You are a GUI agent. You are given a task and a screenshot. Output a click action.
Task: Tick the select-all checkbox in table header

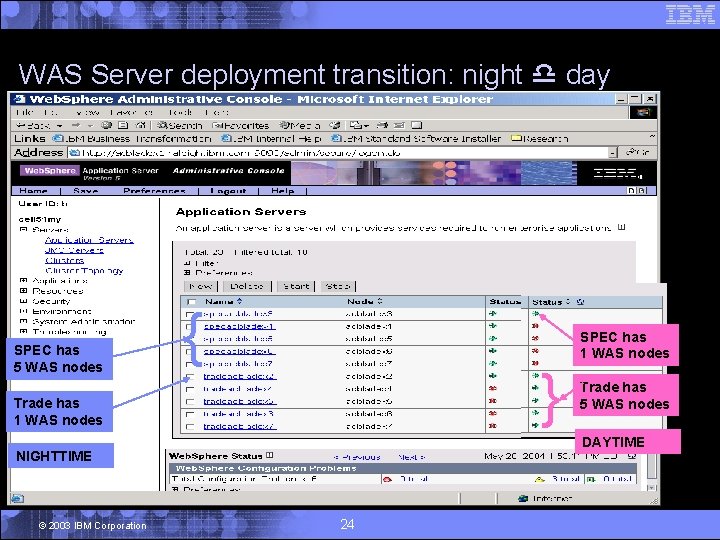tap(191, 302)
